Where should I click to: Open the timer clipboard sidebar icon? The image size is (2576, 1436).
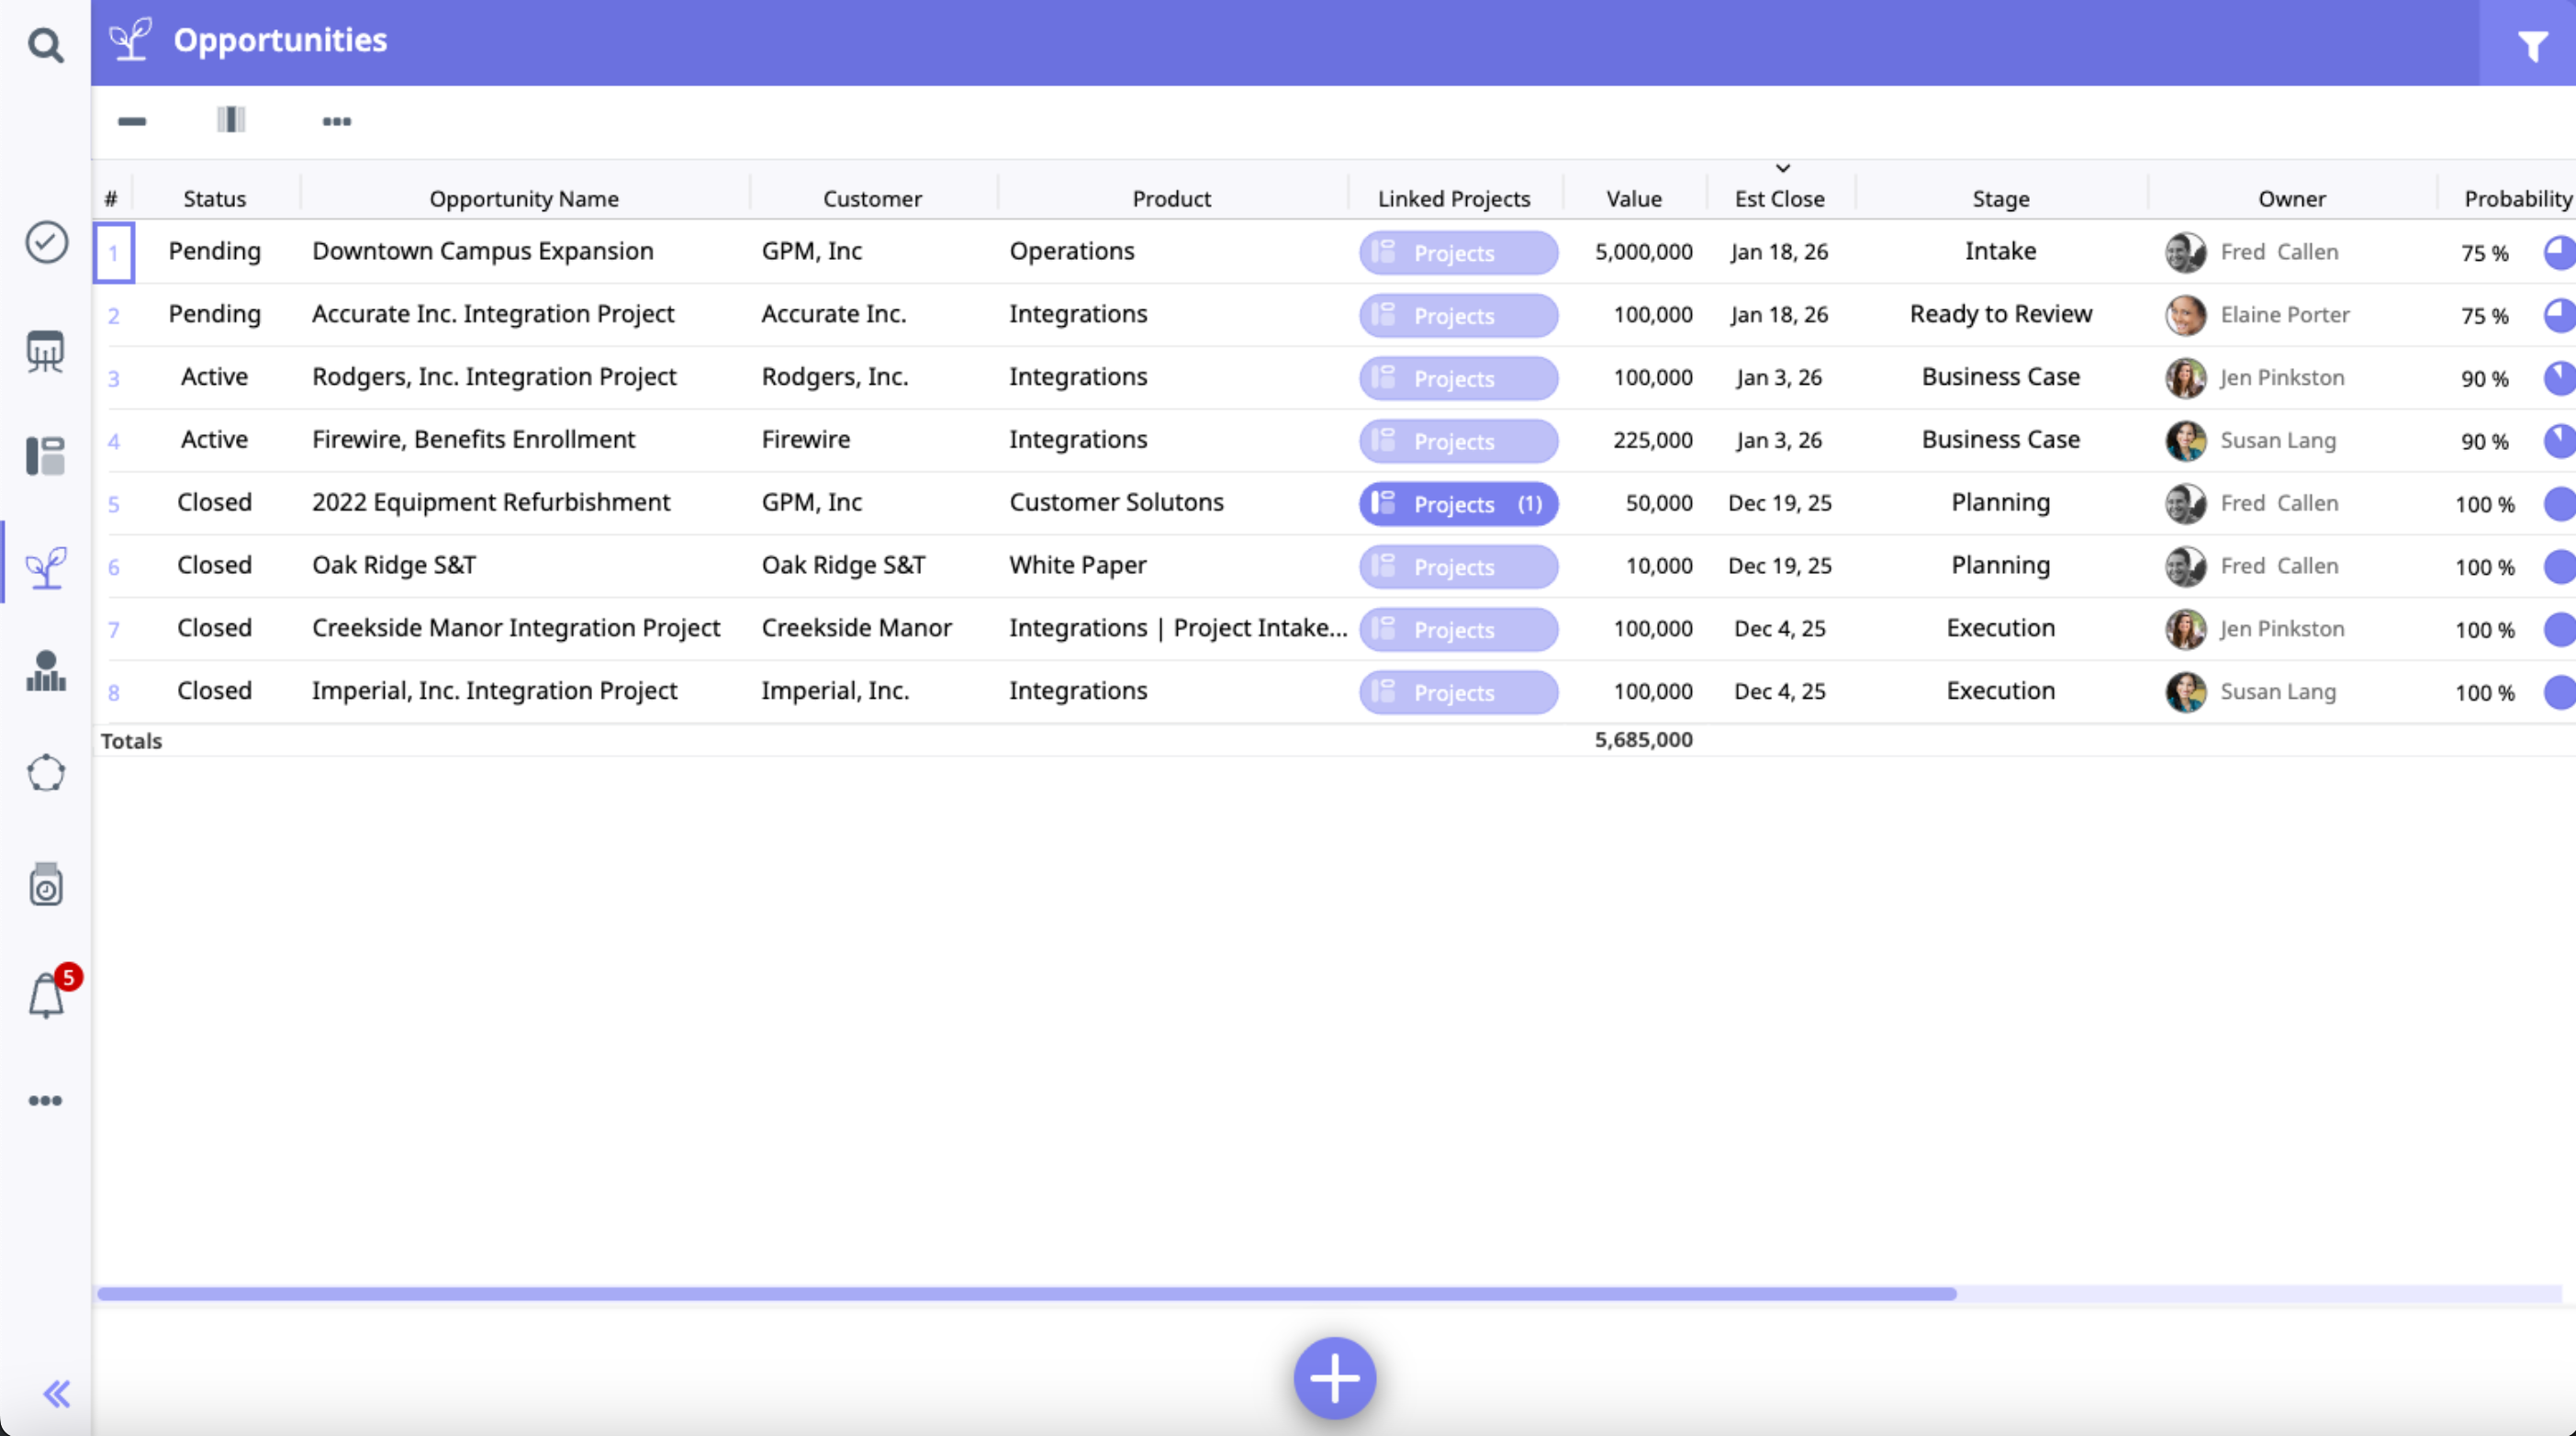(46, 884)
